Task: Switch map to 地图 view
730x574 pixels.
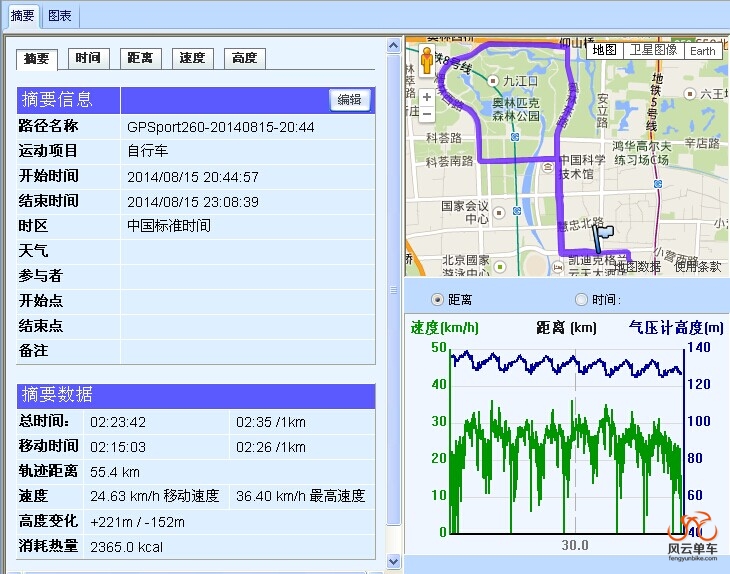Action: click(605, 50)
